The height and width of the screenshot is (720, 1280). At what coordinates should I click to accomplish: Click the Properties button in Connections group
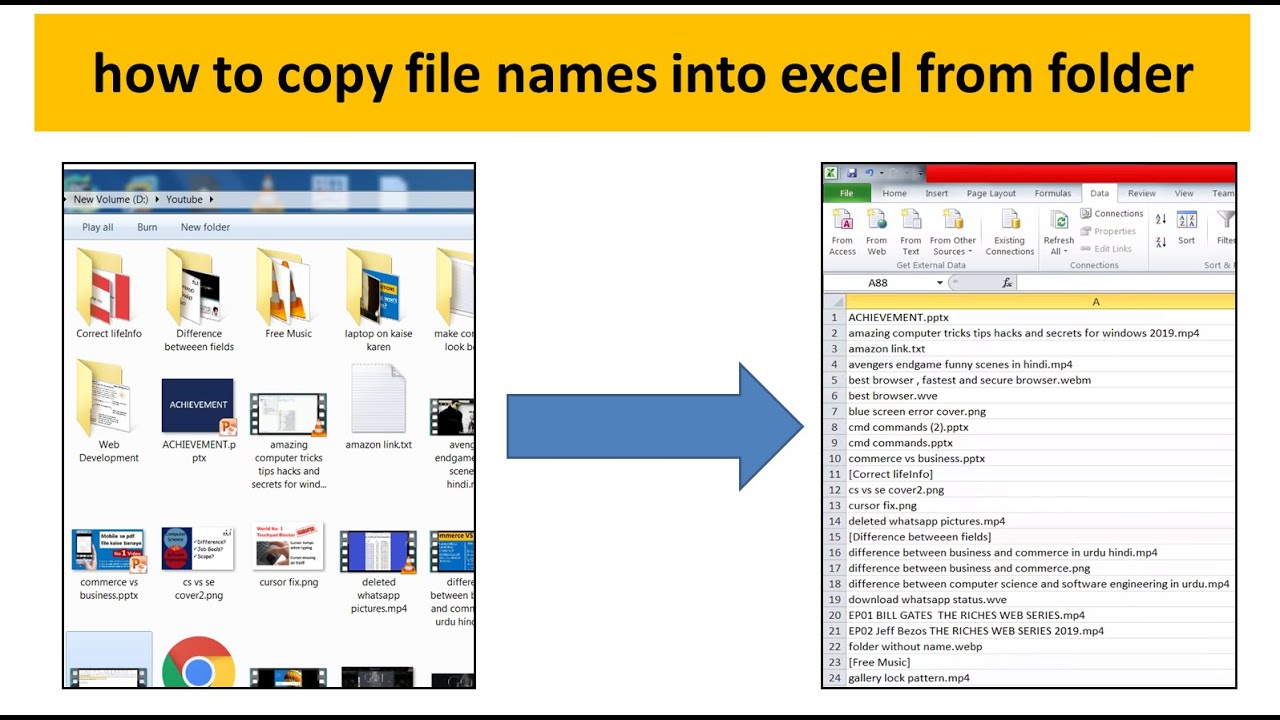[1108, 231]
